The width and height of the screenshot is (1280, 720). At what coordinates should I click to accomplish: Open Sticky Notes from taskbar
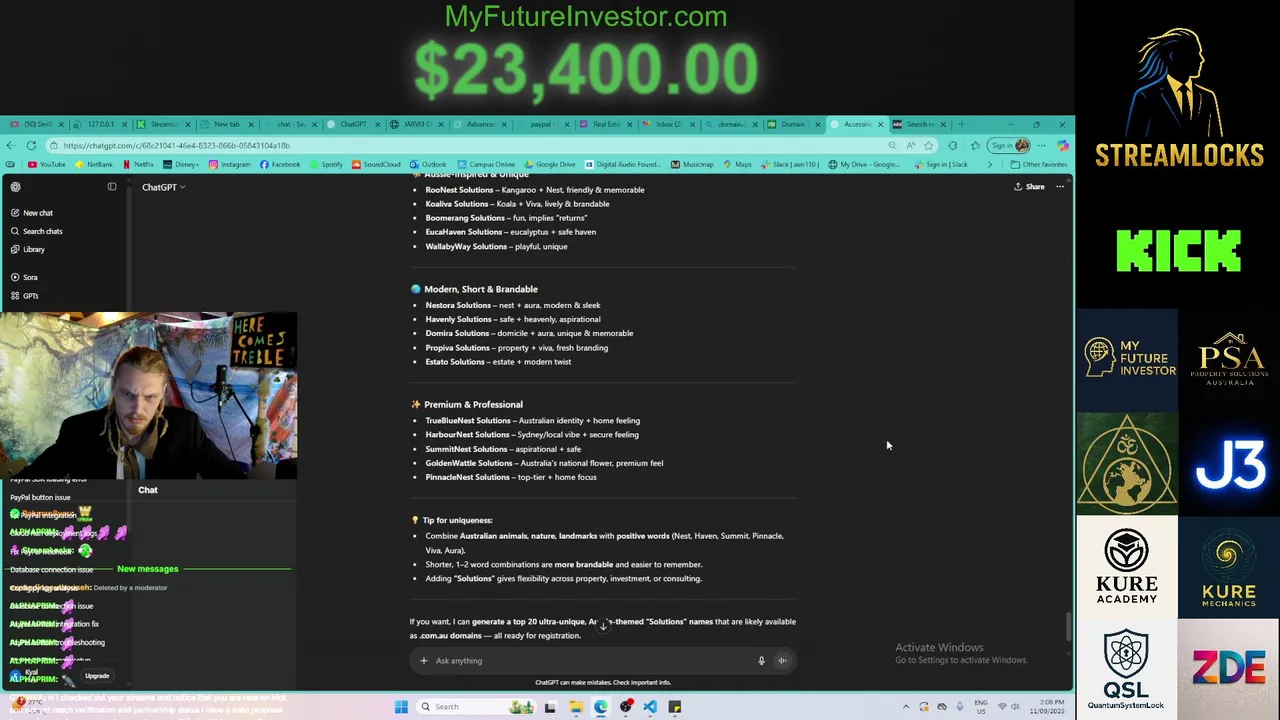tap(675, 707)
